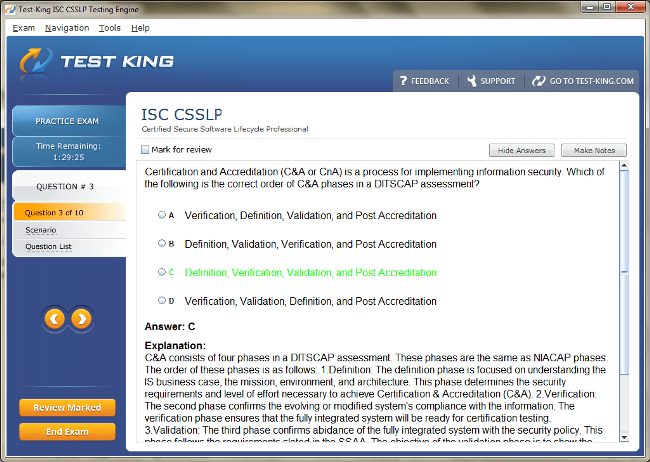Open the Tools menu
The width and height of the screenshot is (650, 462).
point(110,28)
